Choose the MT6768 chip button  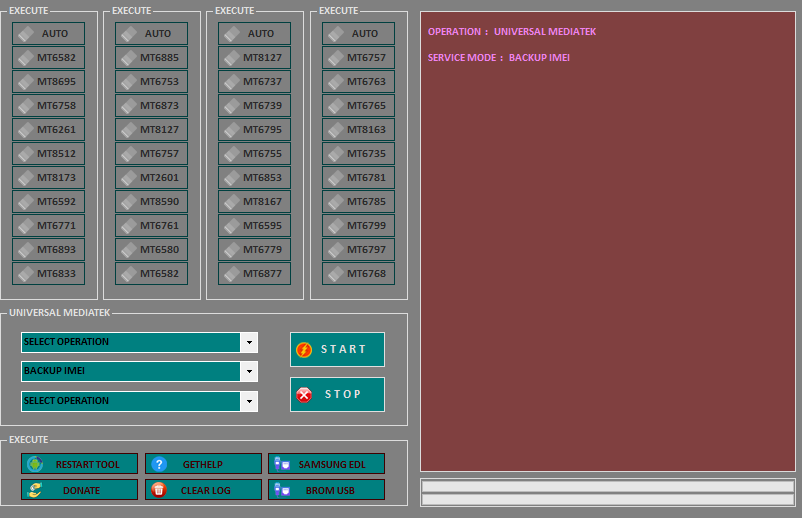(359, 274)
